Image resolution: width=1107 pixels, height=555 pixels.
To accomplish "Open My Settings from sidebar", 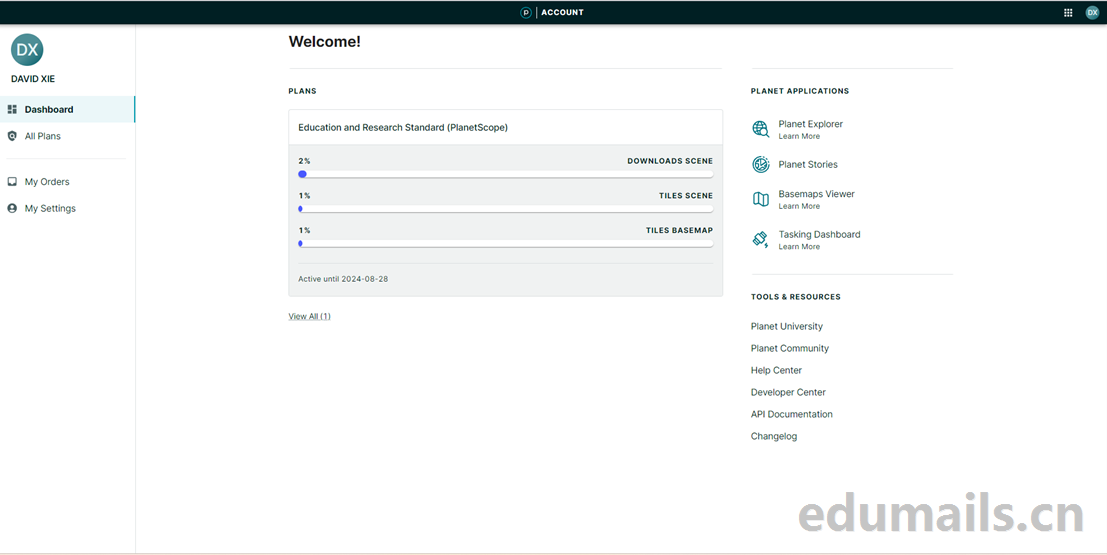I will click(x=50, y=209).
